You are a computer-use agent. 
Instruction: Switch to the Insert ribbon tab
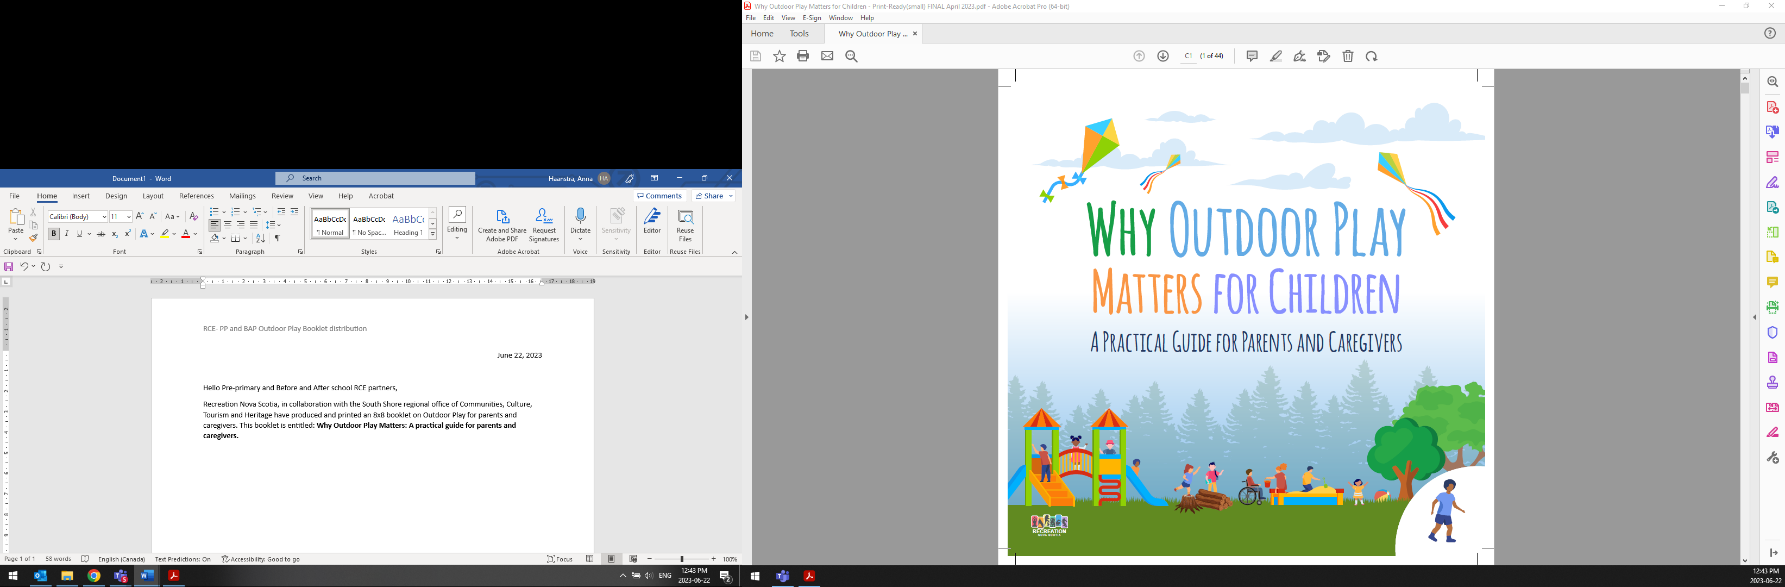pos(81,196)
